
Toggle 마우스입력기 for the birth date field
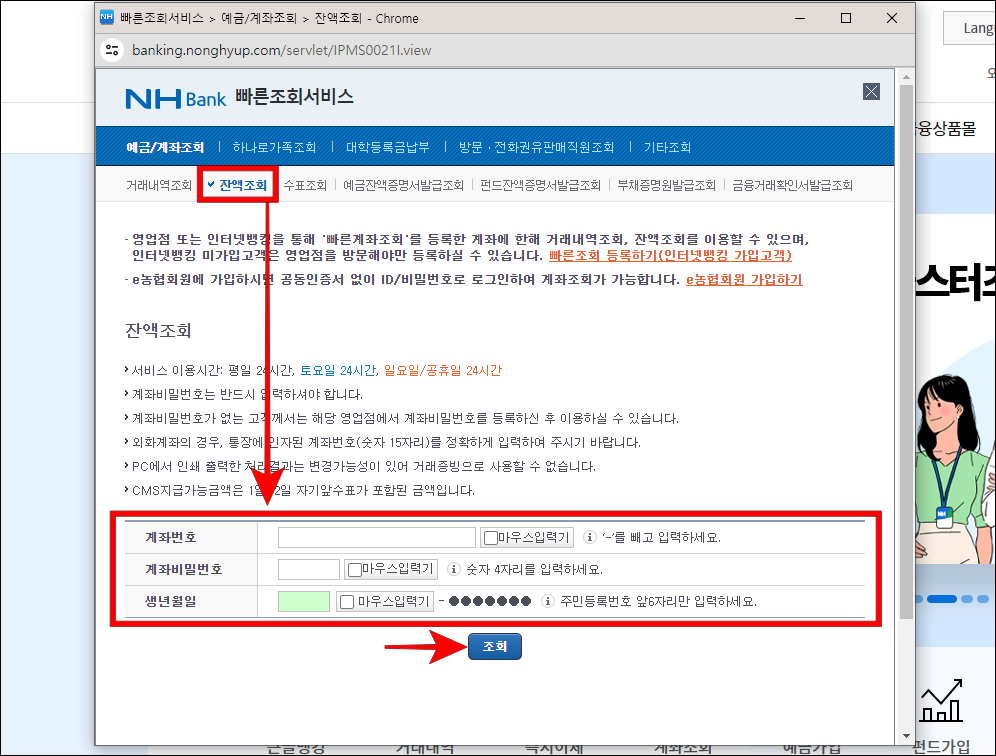tap(347, 599)
